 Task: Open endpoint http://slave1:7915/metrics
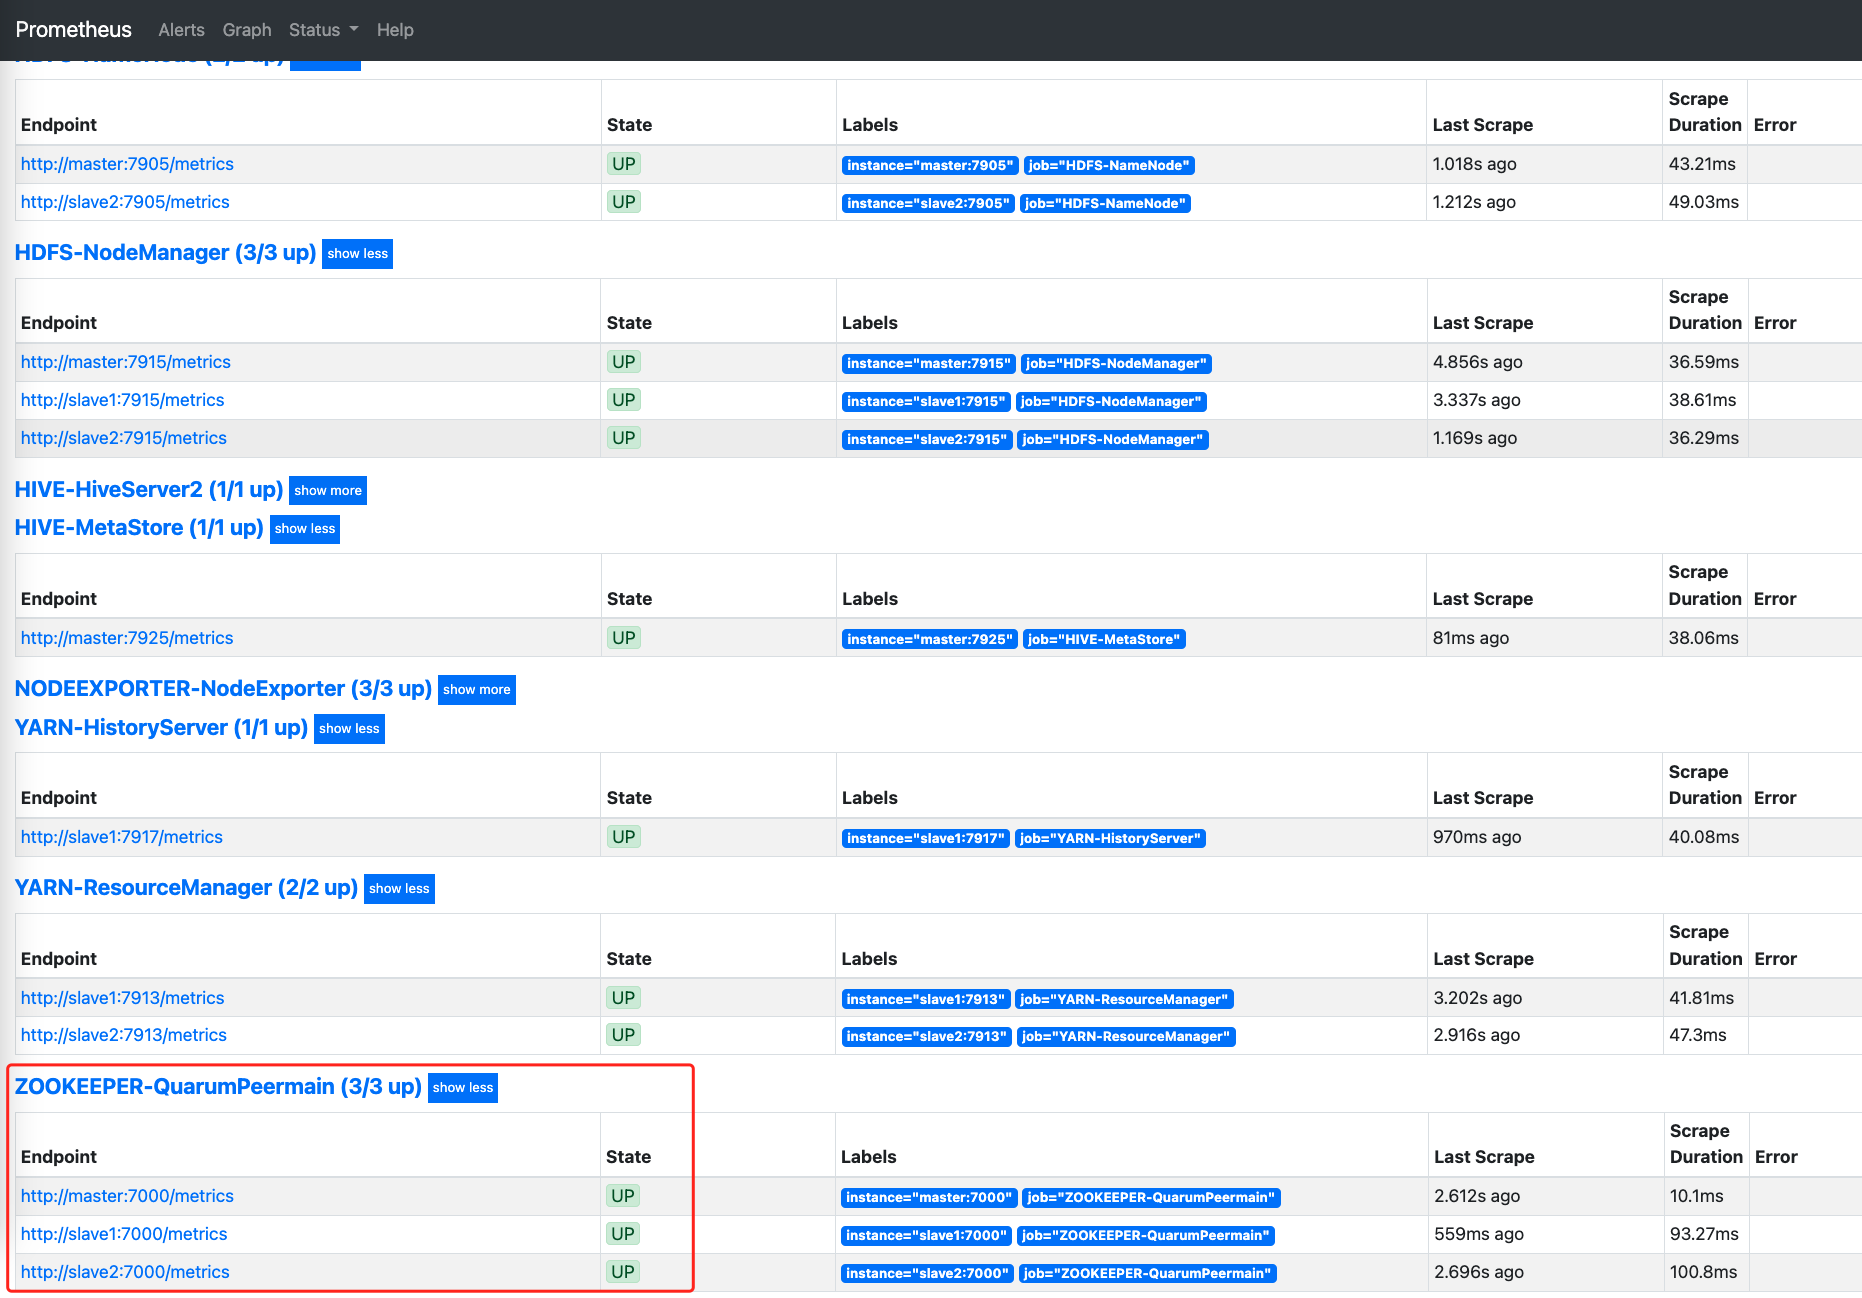click(x=122, y=400)
